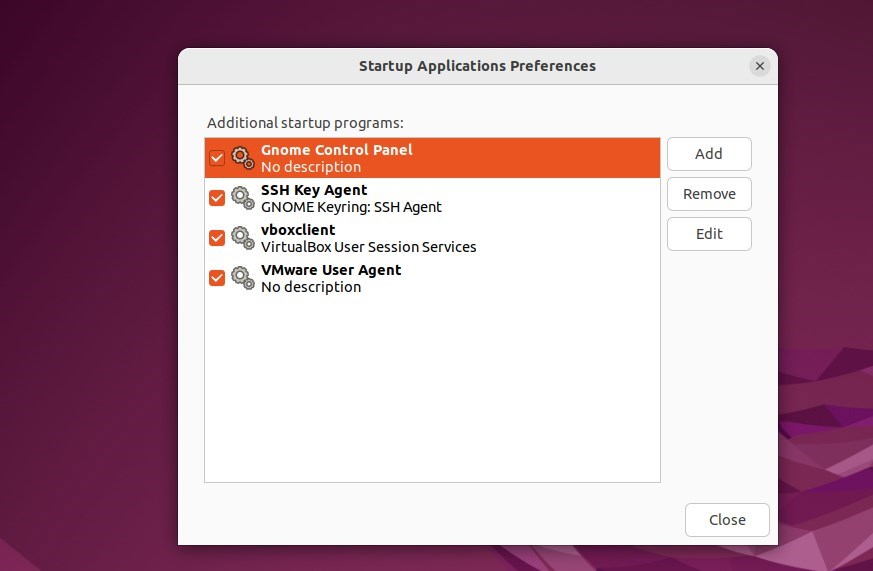This screenshot has height=571, width=873.
Task: Click the "GNOME Keyring: SSH Agent" description text
Action: [351, 207]
